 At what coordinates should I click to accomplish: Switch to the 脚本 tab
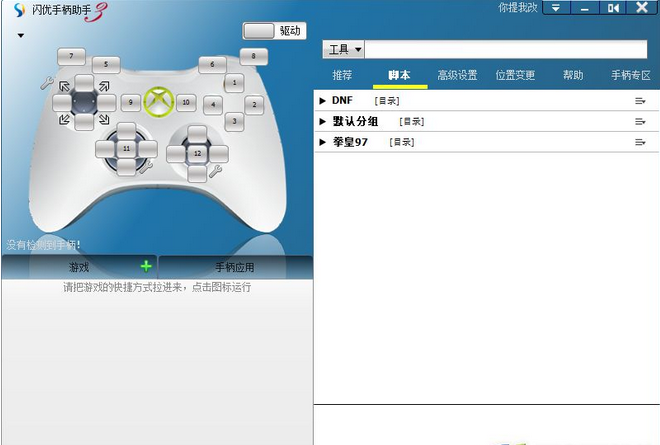click(399, 75)
